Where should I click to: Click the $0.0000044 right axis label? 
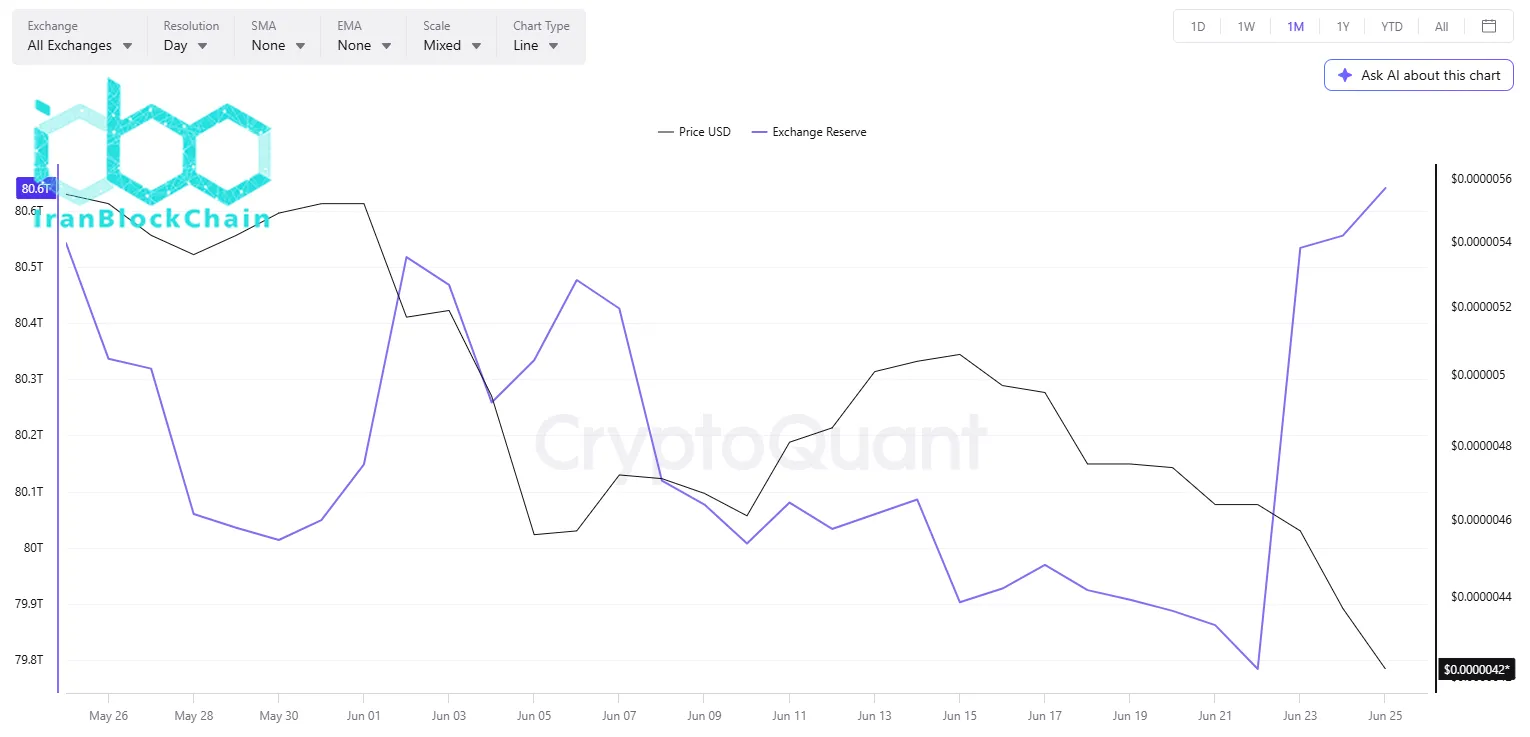[x=1481, y=597]
